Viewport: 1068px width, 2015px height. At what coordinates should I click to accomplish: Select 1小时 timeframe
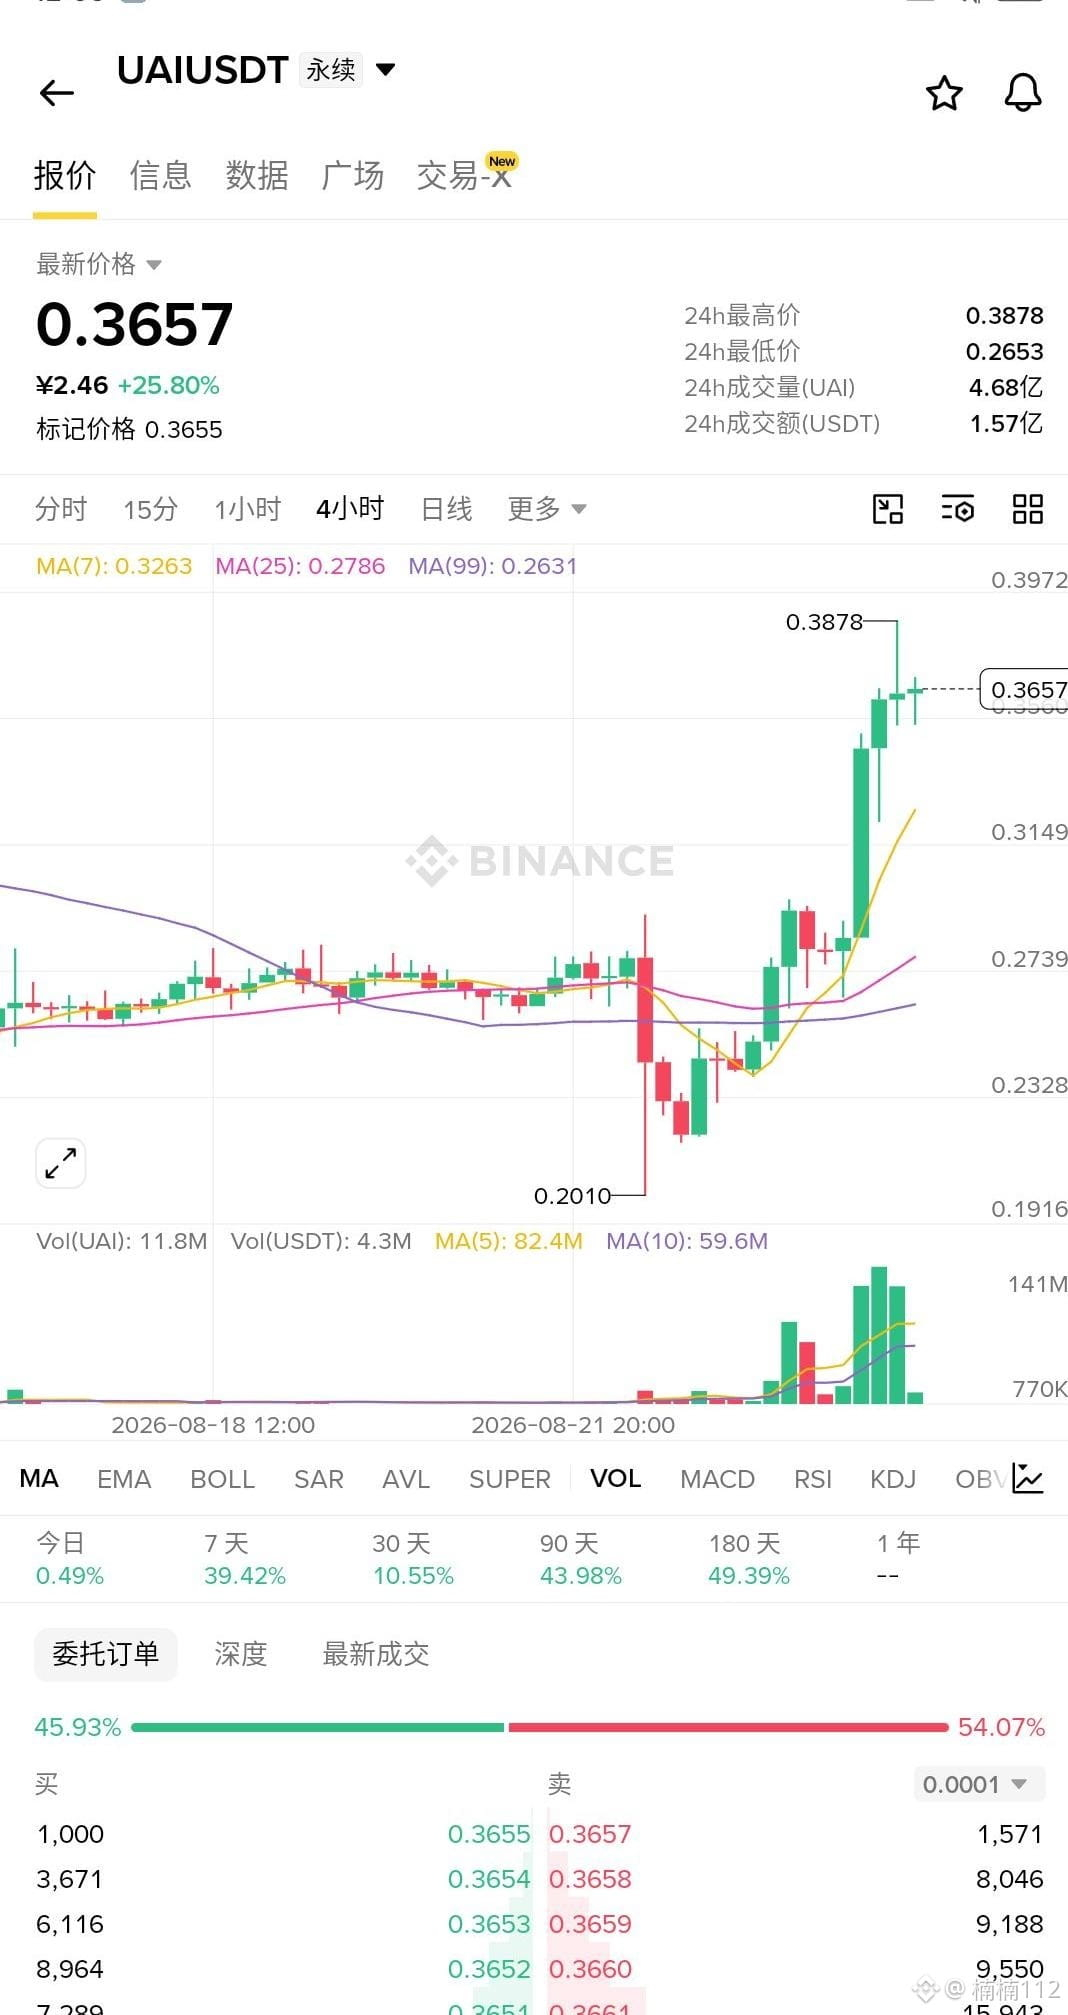coord(248,509)
